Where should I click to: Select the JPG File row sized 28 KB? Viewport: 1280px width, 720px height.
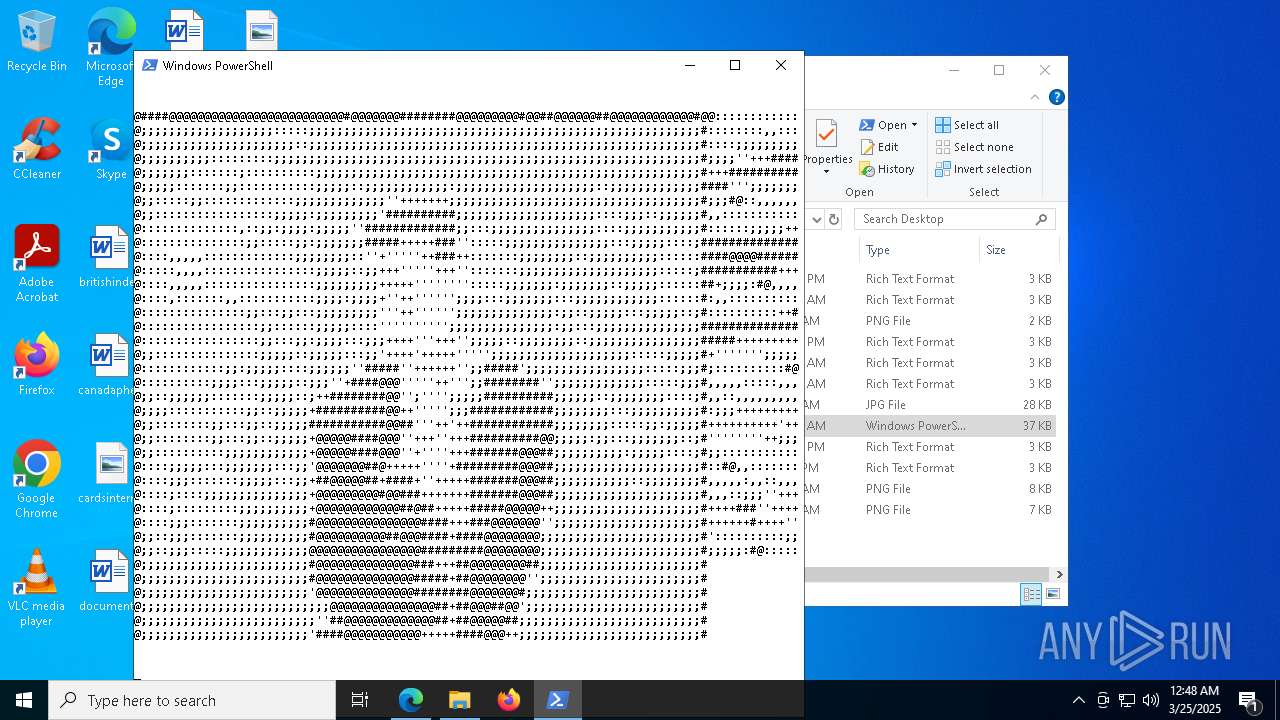pyautogui.click(x=930, y=405)
